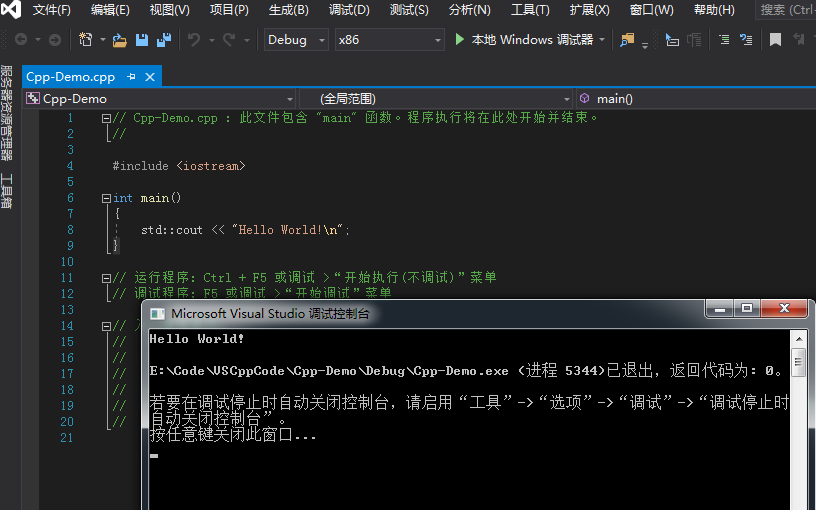The height and width of the screenshot is (510, 816).
Task: Collapse the comment block at line 11
Action: pyautogui.click(x=106, y=278)
